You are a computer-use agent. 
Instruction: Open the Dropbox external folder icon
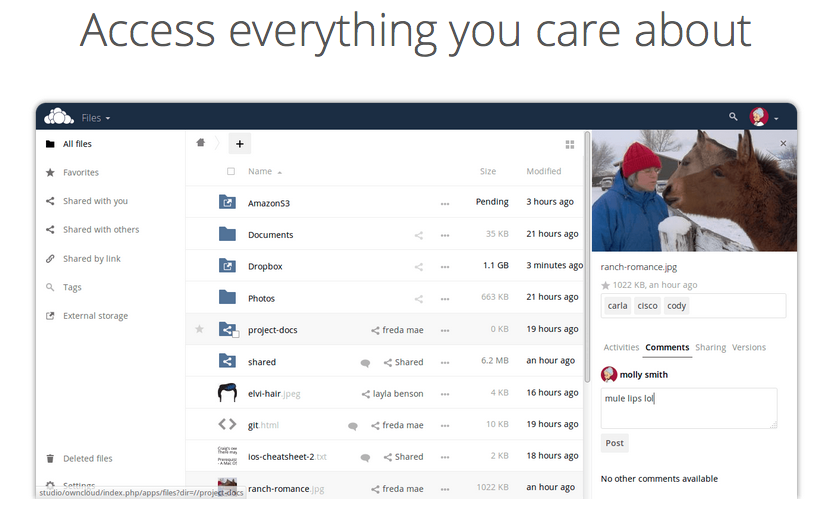pos(227,266)
